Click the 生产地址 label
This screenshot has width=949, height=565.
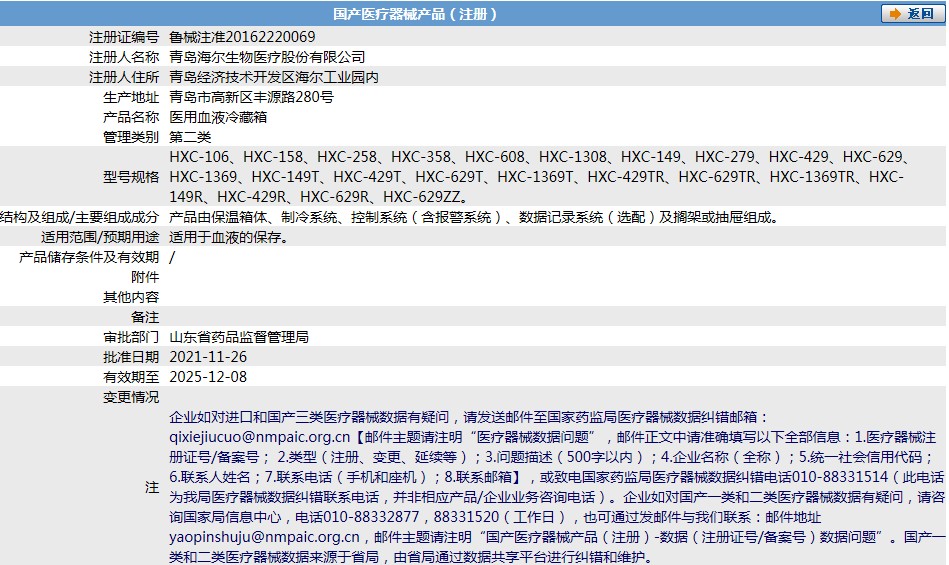pyautogui.click(x=131, y=97)
